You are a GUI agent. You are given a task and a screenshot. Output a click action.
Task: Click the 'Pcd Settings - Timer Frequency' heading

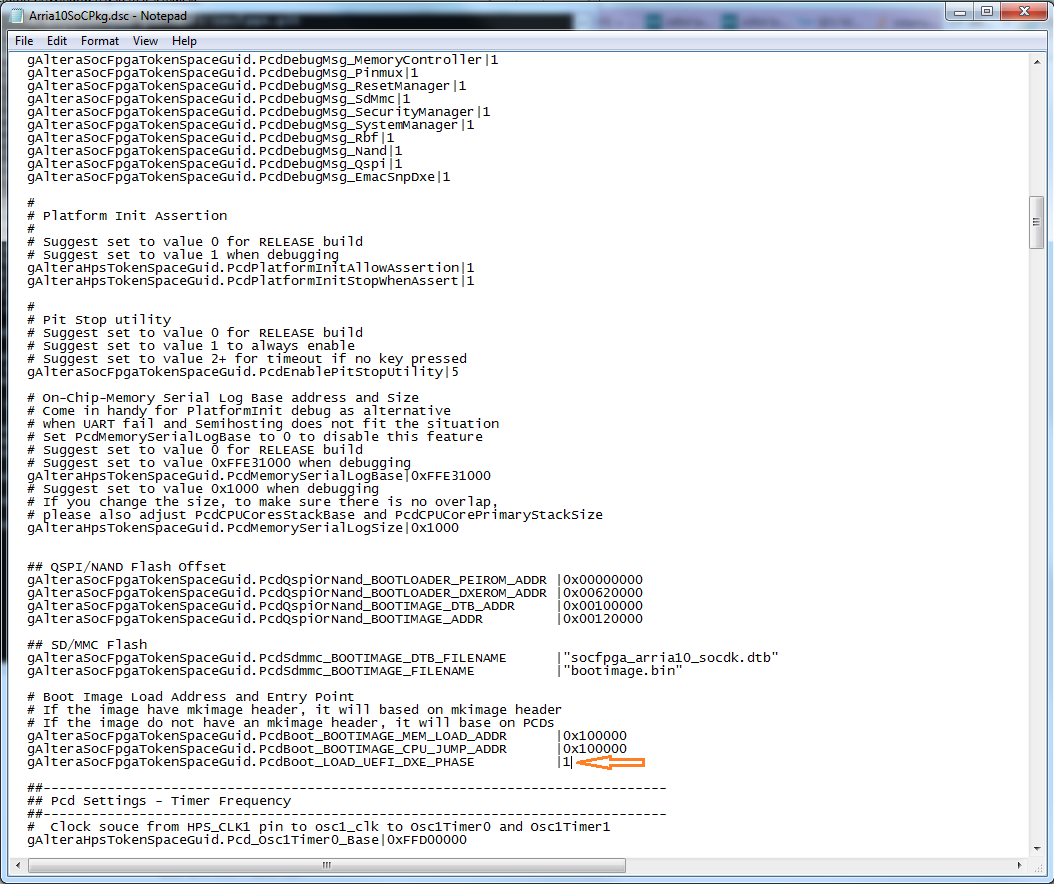159,801
